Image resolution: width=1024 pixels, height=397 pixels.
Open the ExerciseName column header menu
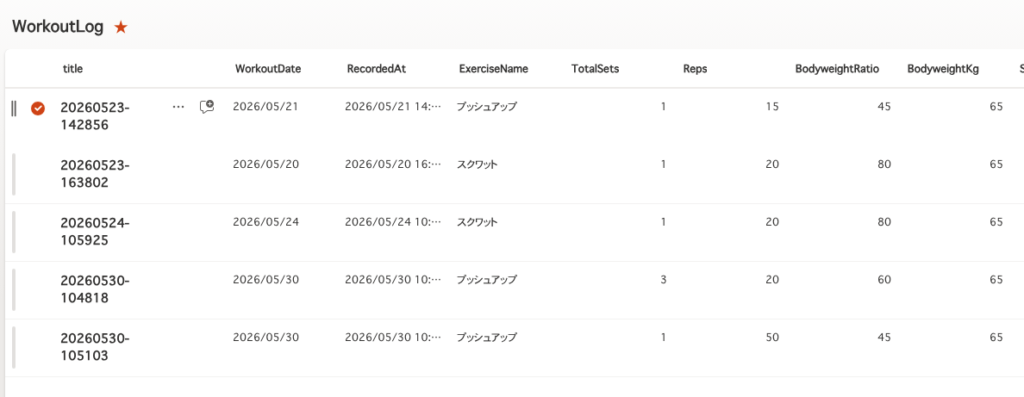tap(494, 69)
